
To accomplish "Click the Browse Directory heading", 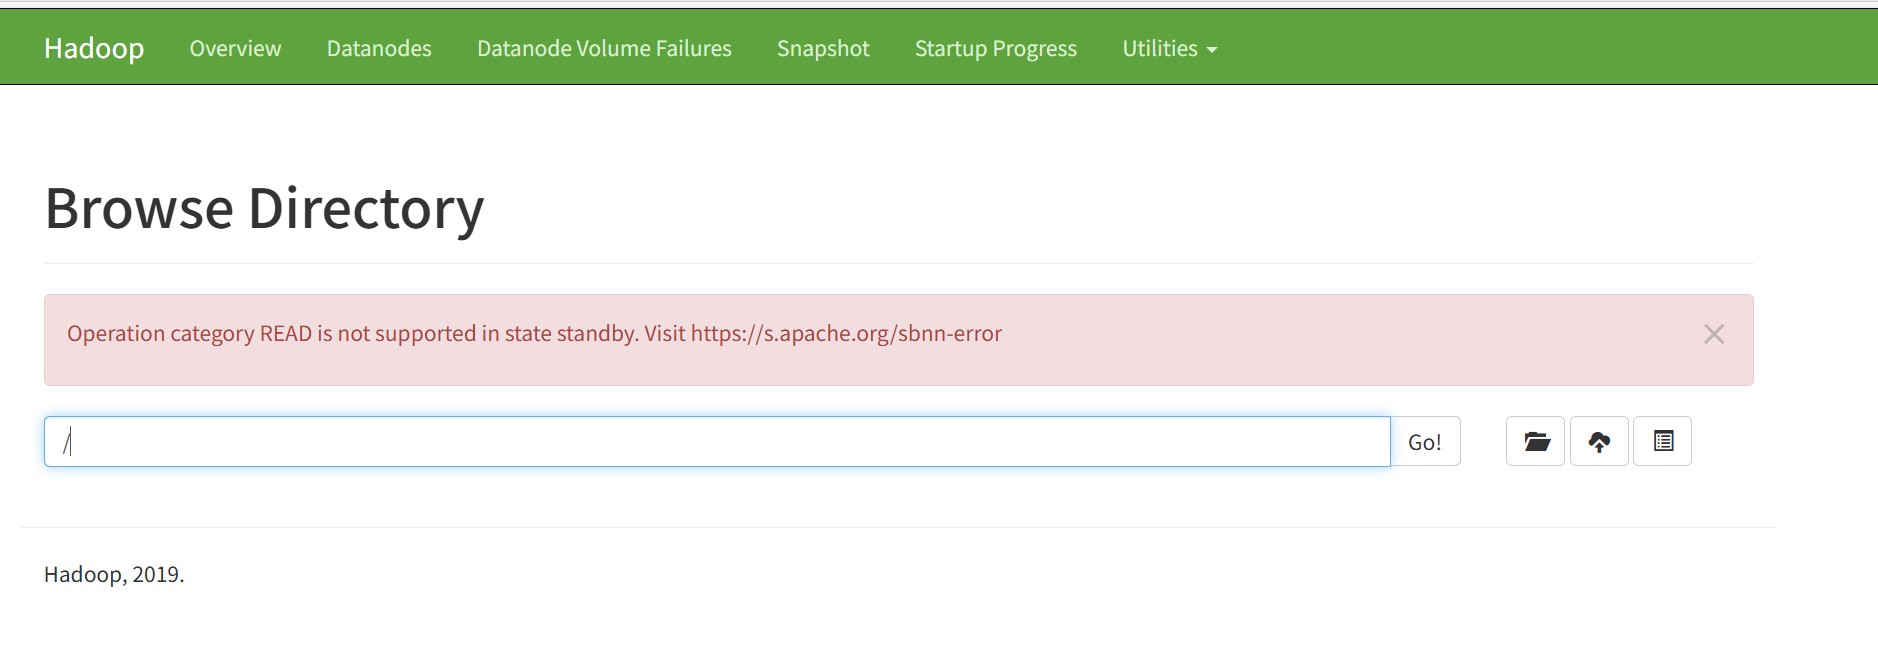I will [264, 207].
